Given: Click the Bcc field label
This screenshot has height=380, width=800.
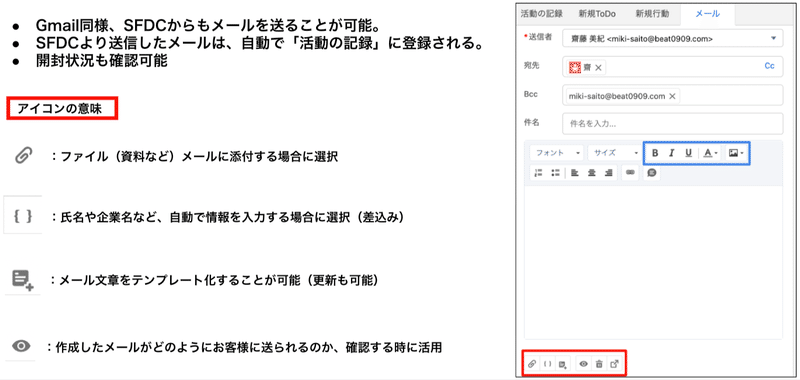Looking at the screenshot, I should 531,94.
